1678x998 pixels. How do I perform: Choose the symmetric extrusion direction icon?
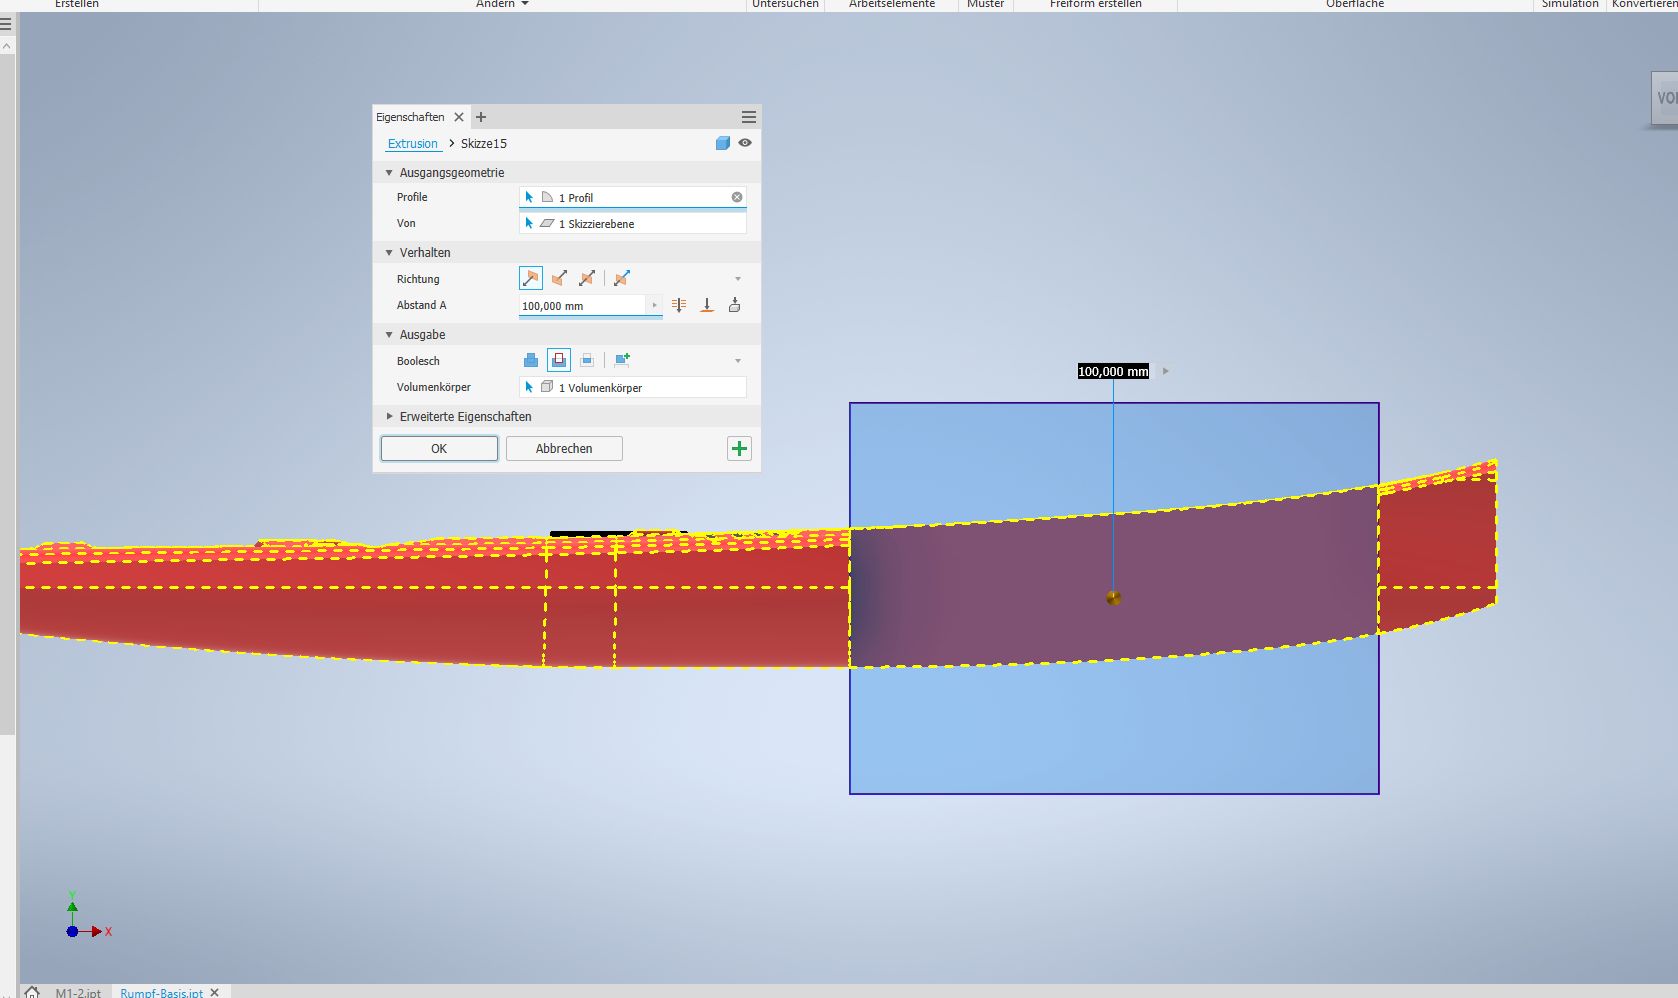(x=587, y=279)
